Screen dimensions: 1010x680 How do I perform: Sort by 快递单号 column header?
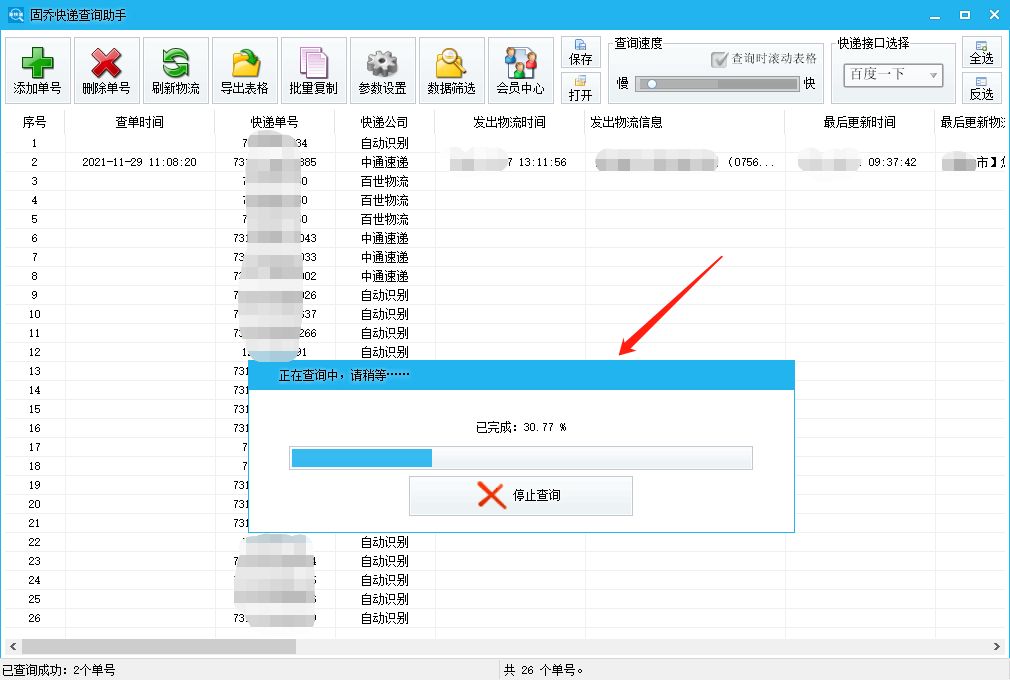click(x=274, y=122)
